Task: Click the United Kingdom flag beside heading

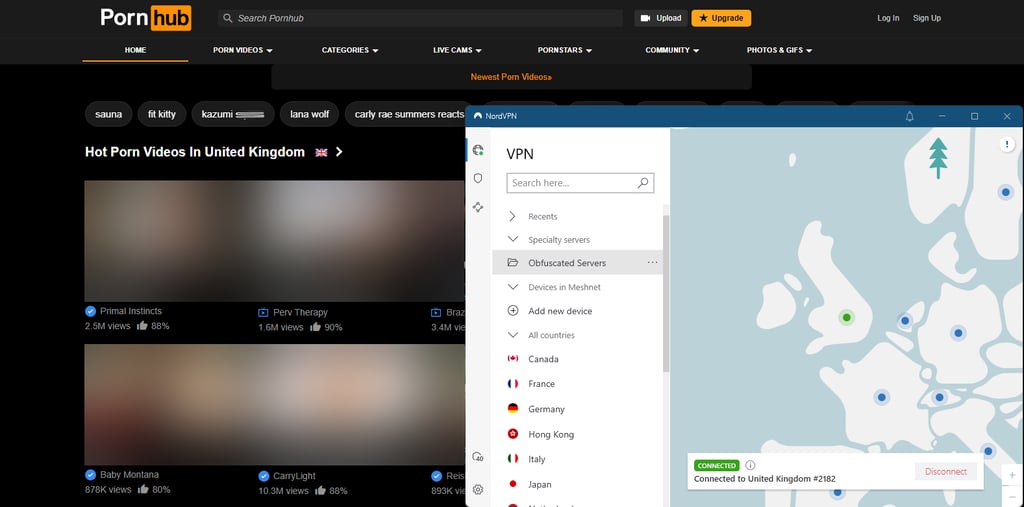Action: [321, 152]
